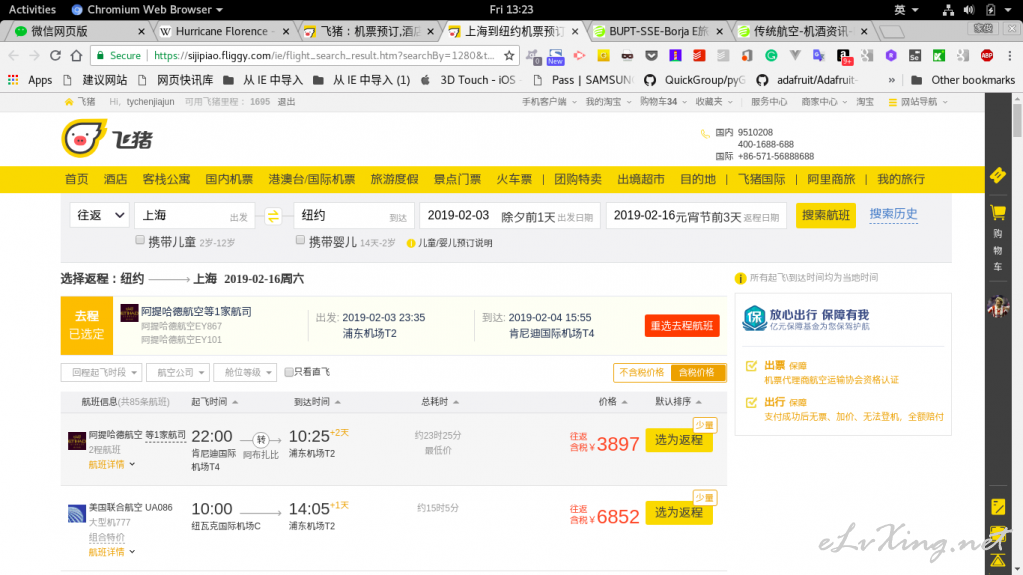The width and height of the screenshot is (1023, 575).
Task: Click the Etihad airline logo in first result
Action: tap(77, 441)
